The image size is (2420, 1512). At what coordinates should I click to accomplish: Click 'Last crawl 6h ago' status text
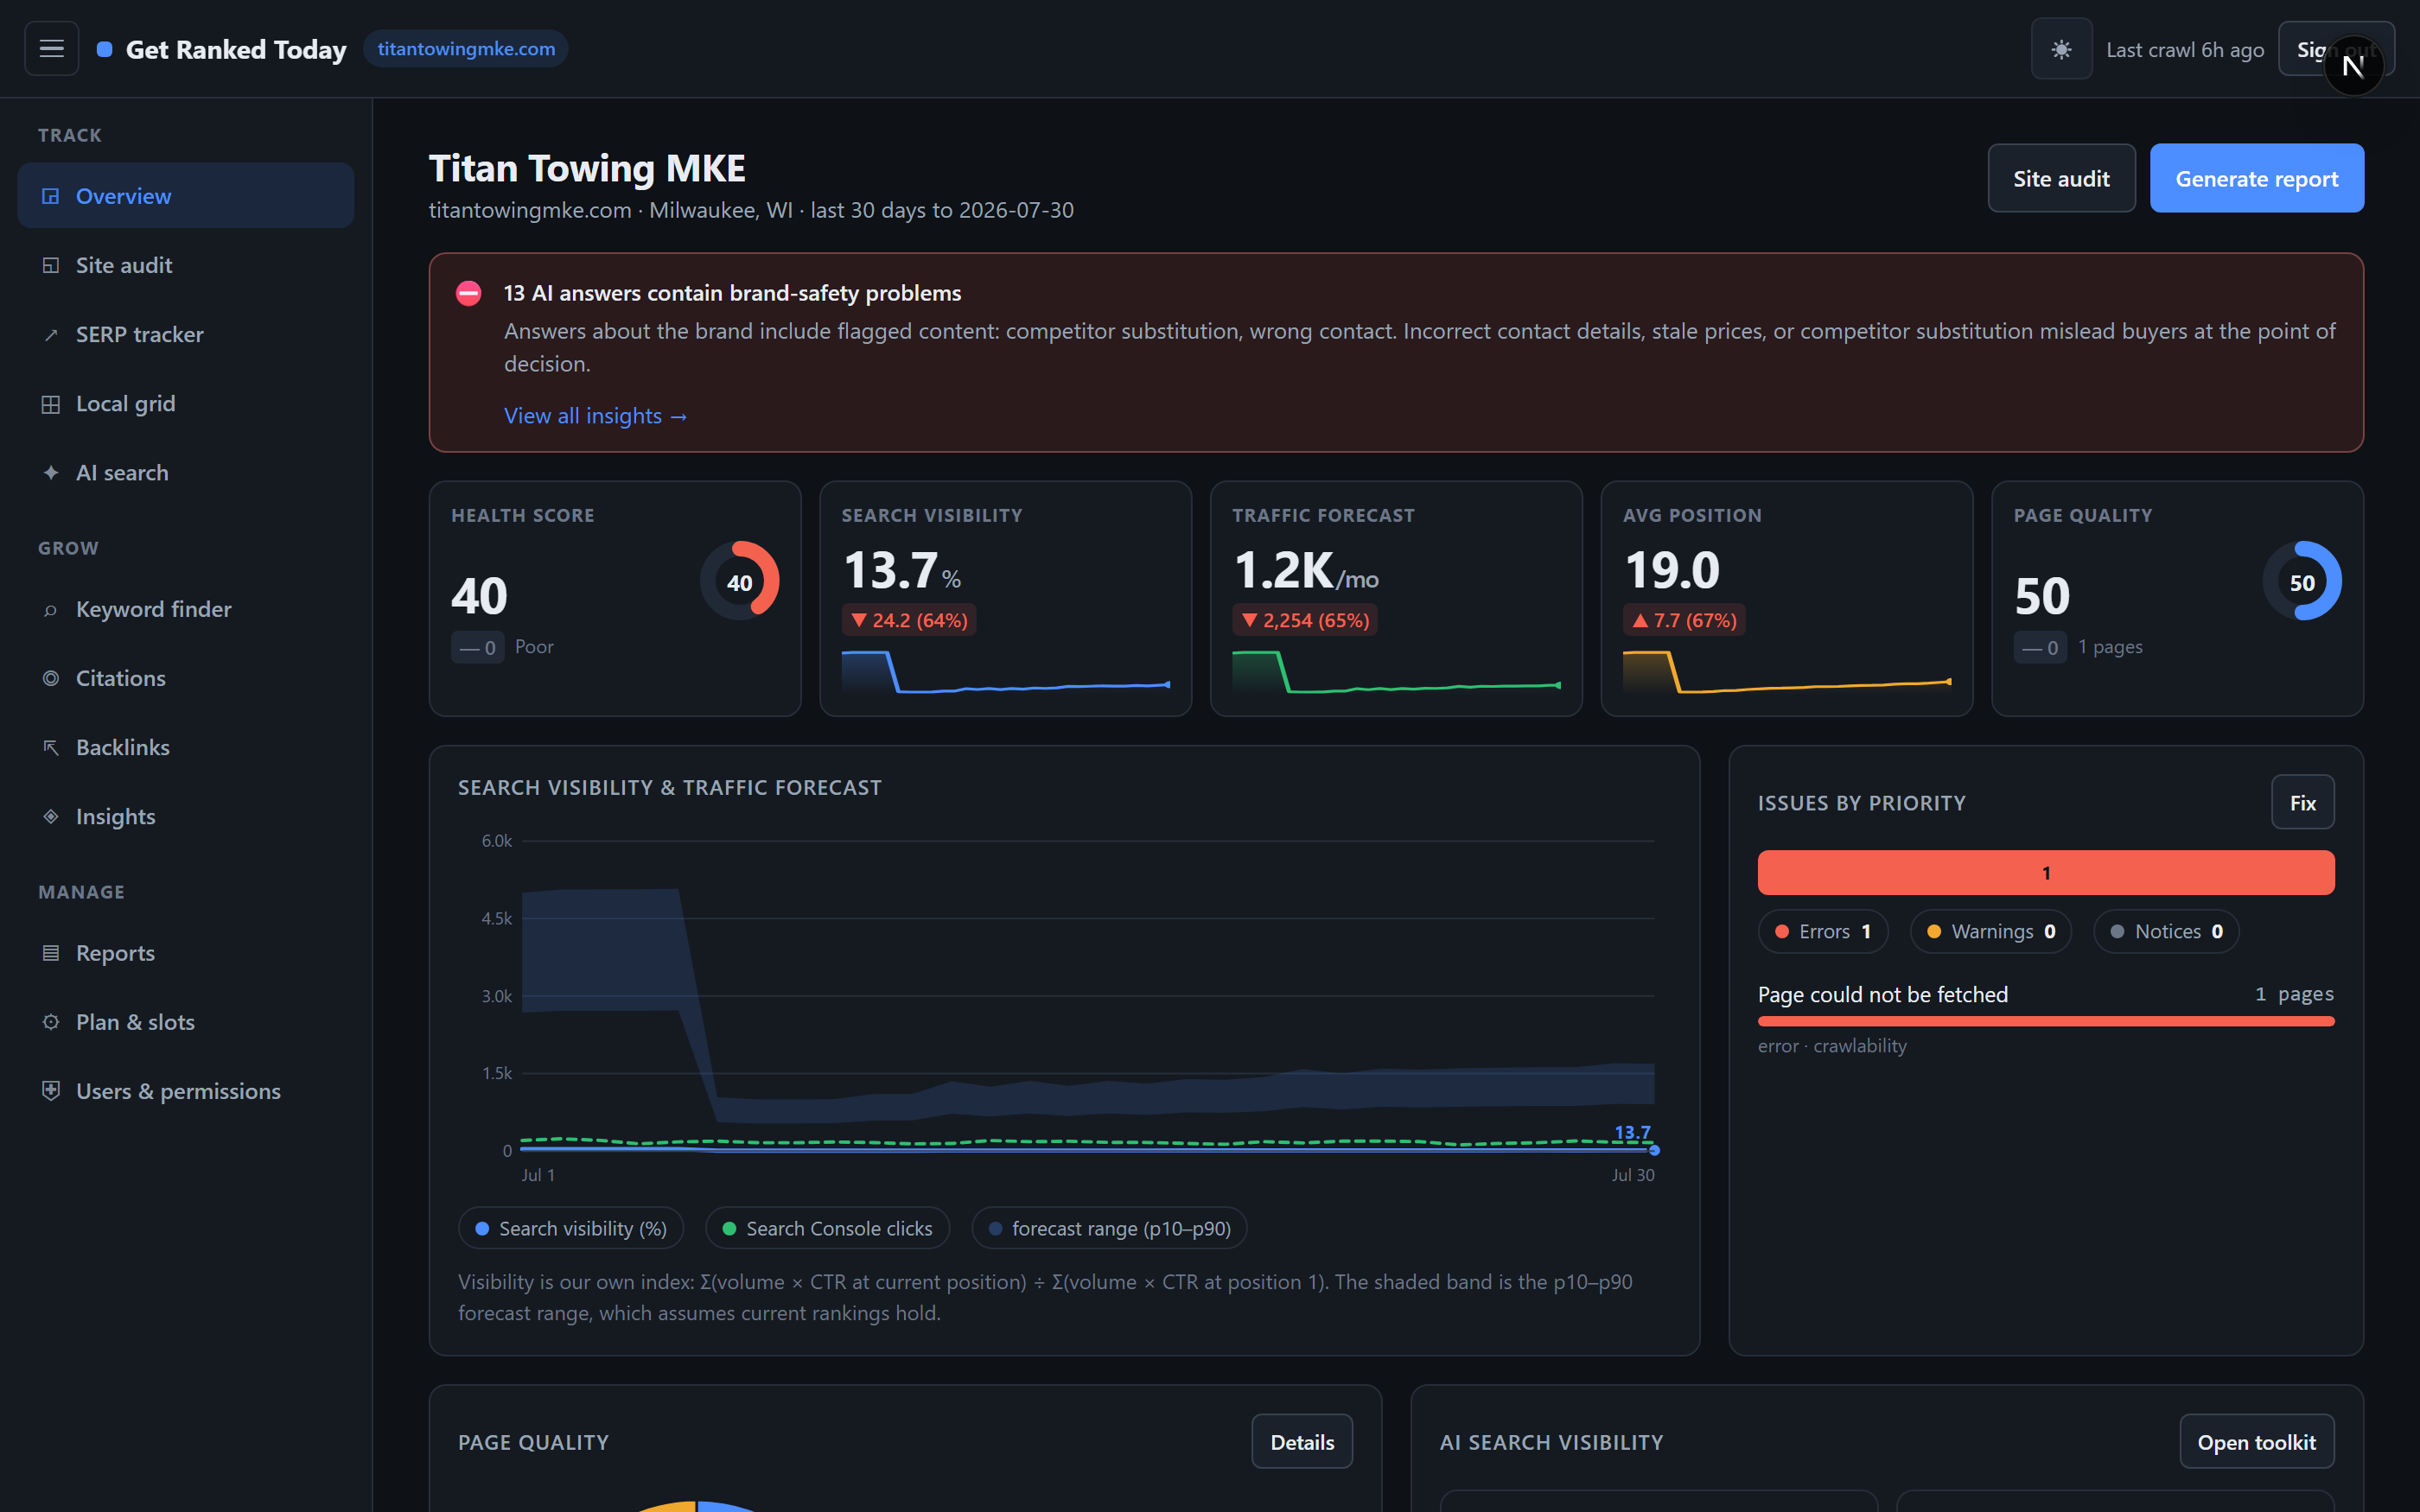[2184, 50]
